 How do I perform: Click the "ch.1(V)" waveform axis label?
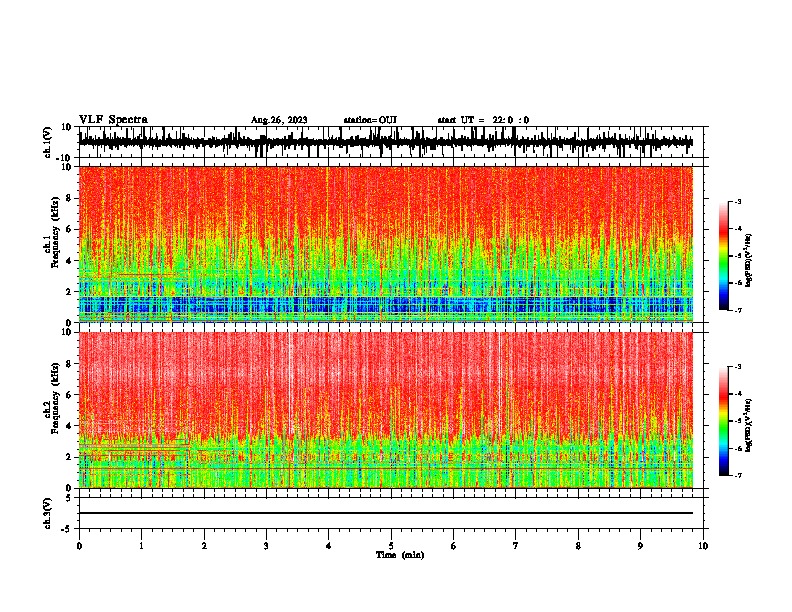(x=48, y=142)
